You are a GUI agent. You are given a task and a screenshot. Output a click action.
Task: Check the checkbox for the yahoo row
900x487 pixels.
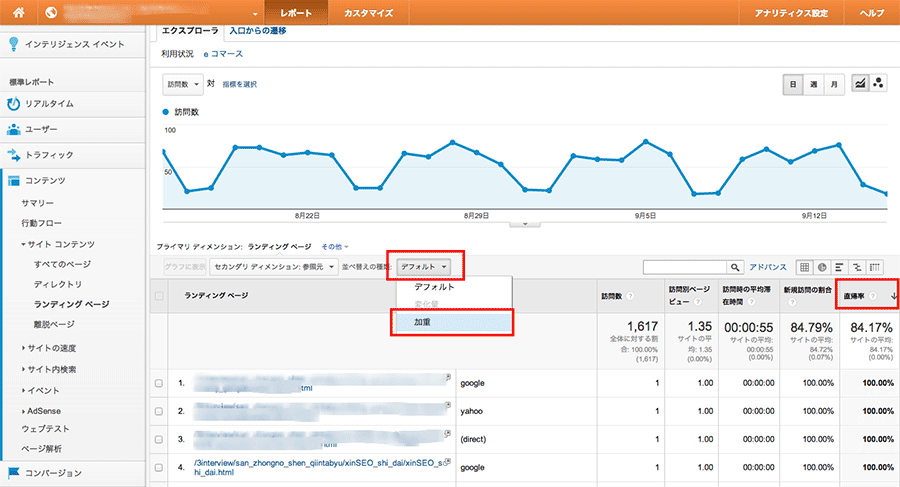click(x=159, y=410)
